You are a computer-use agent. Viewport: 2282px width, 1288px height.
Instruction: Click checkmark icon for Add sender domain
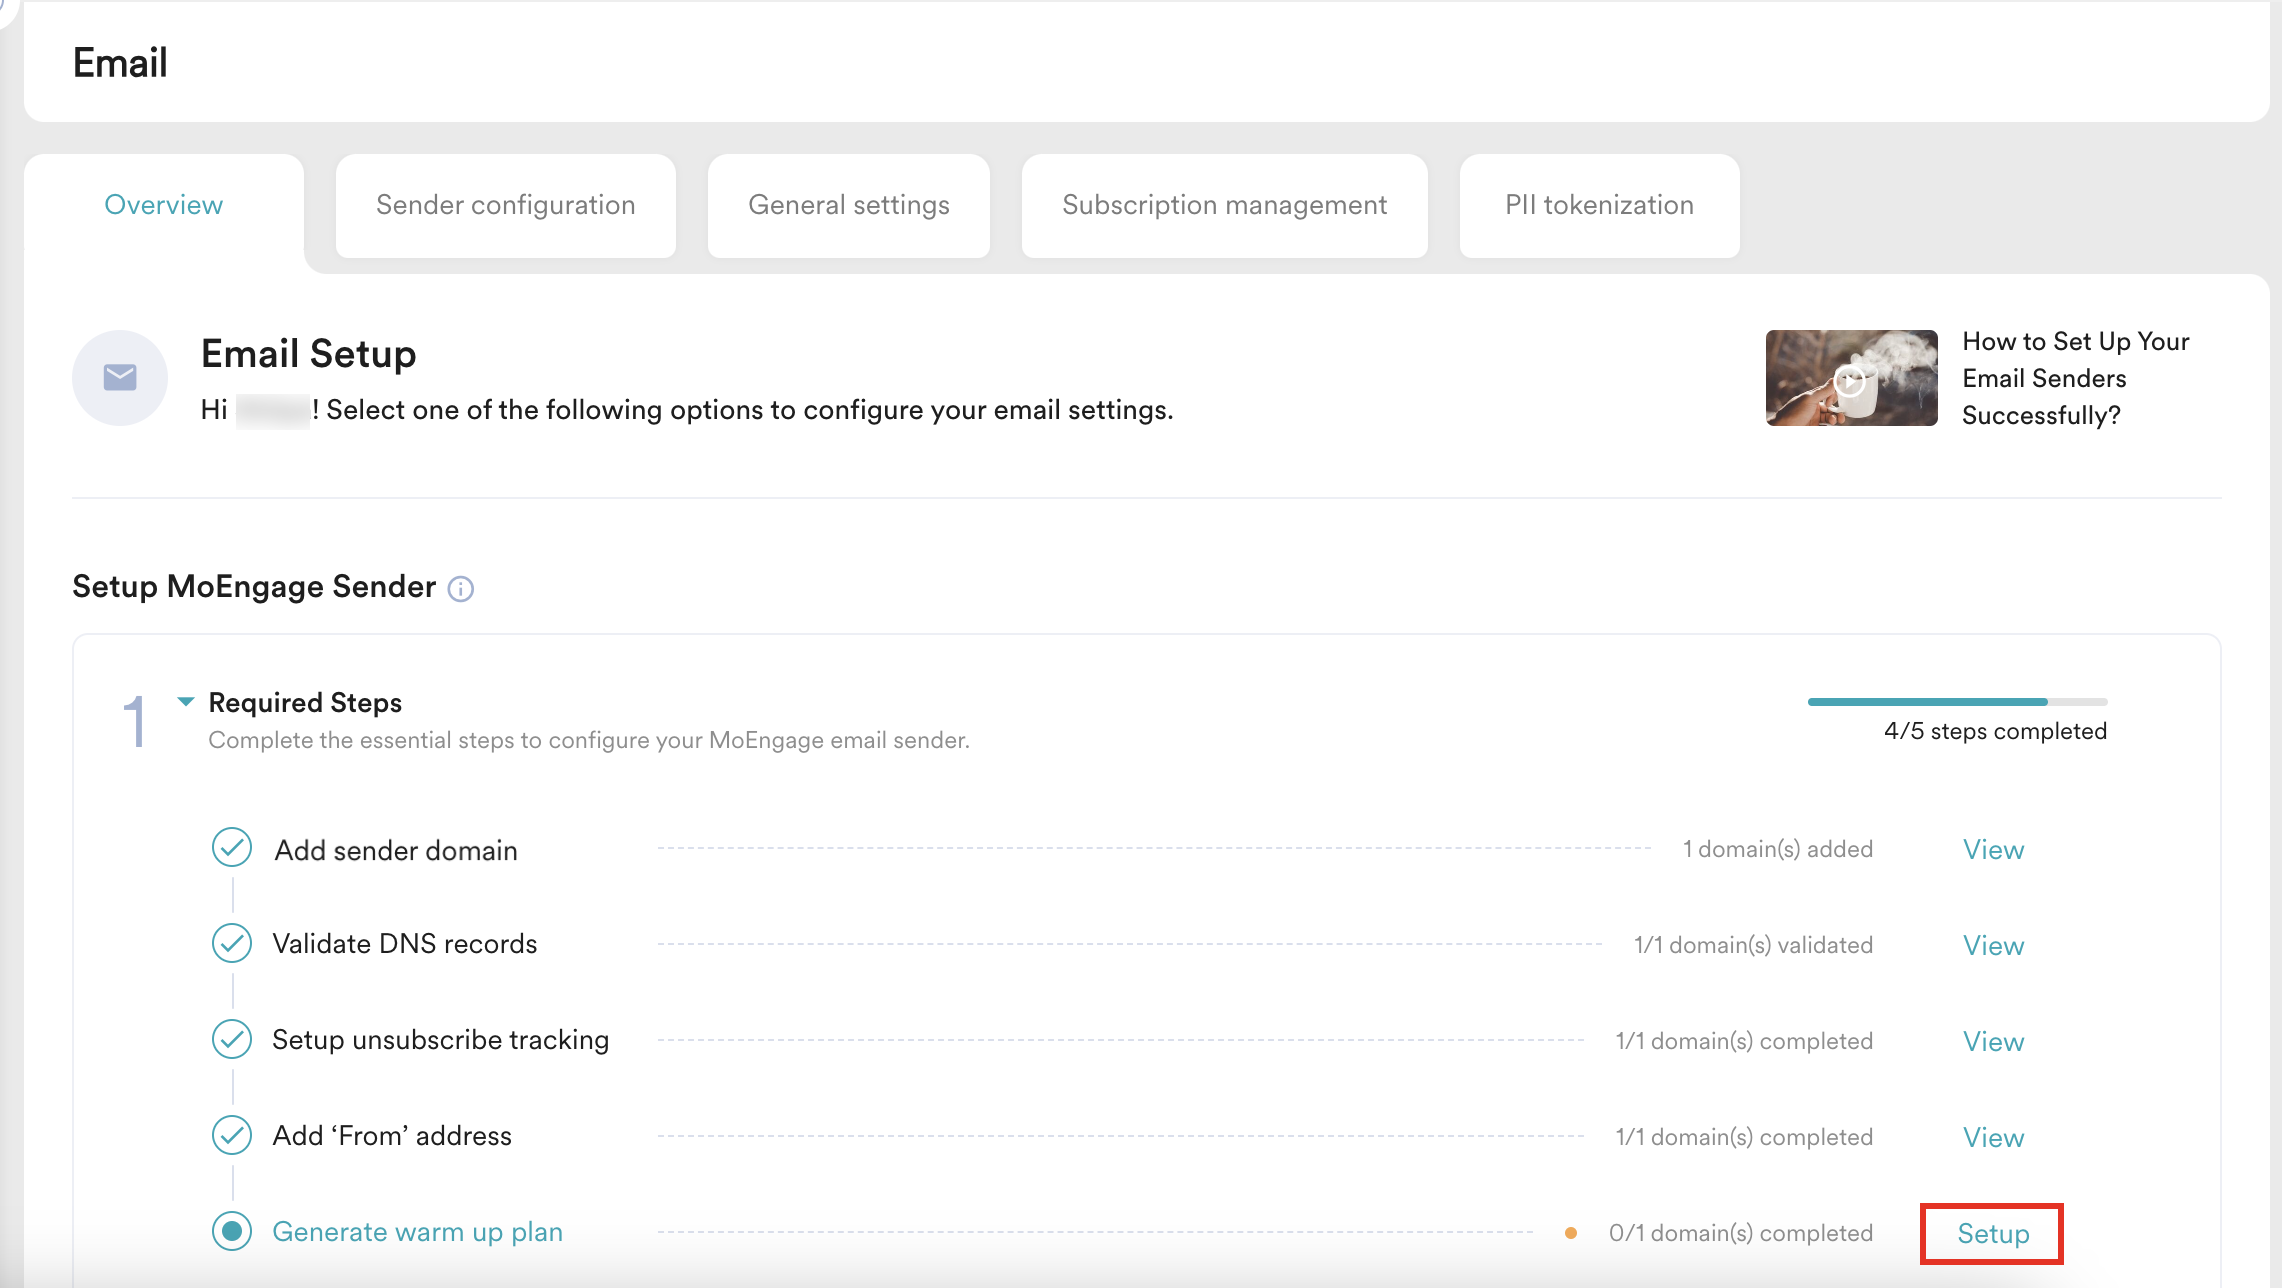[232, 848]
